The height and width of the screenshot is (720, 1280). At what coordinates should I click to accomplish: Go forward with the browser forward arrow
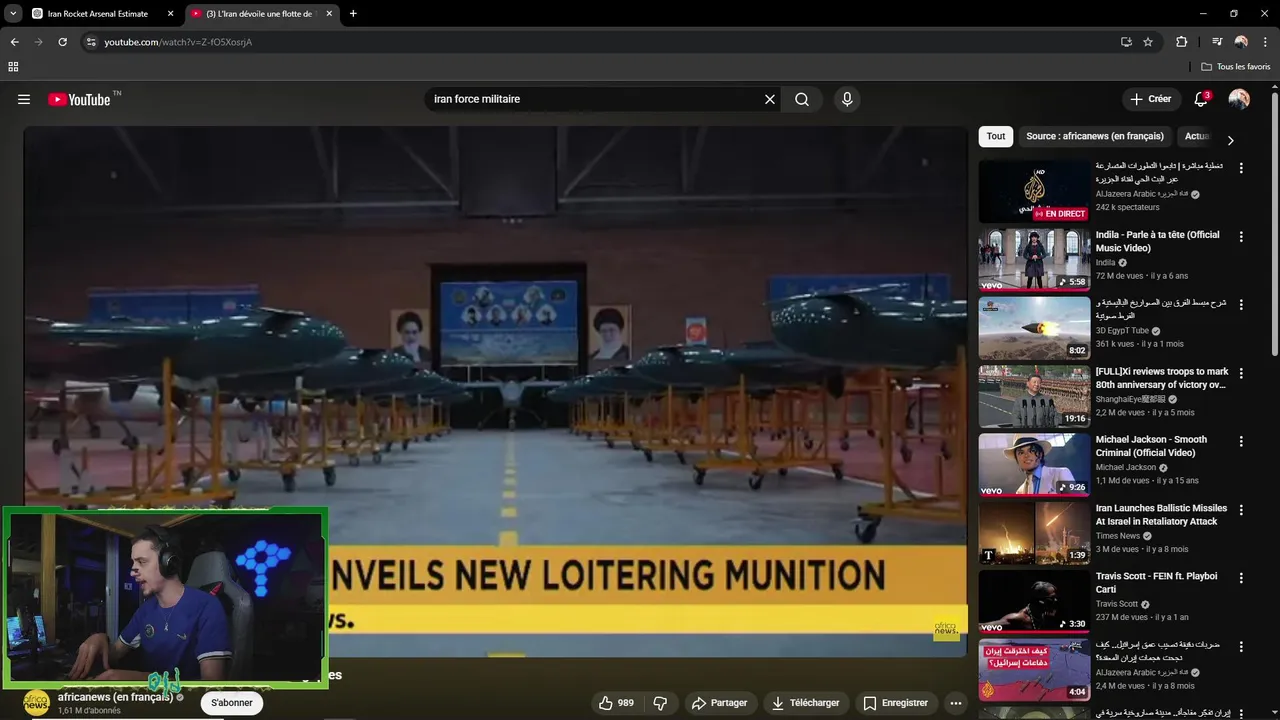point(38,42)
